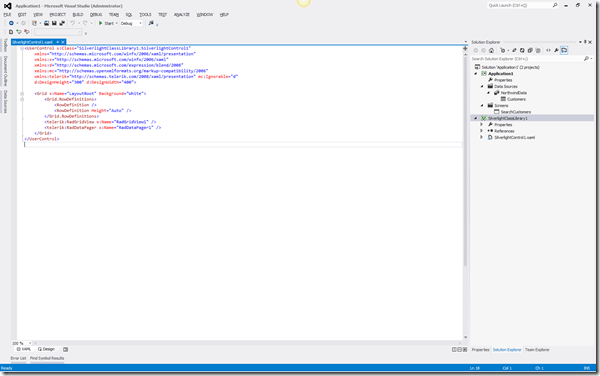The height and width of the screenshot is (376, 600).
Task: Switch to the Team Explorer tab
Action: click(x=537, y=350)
